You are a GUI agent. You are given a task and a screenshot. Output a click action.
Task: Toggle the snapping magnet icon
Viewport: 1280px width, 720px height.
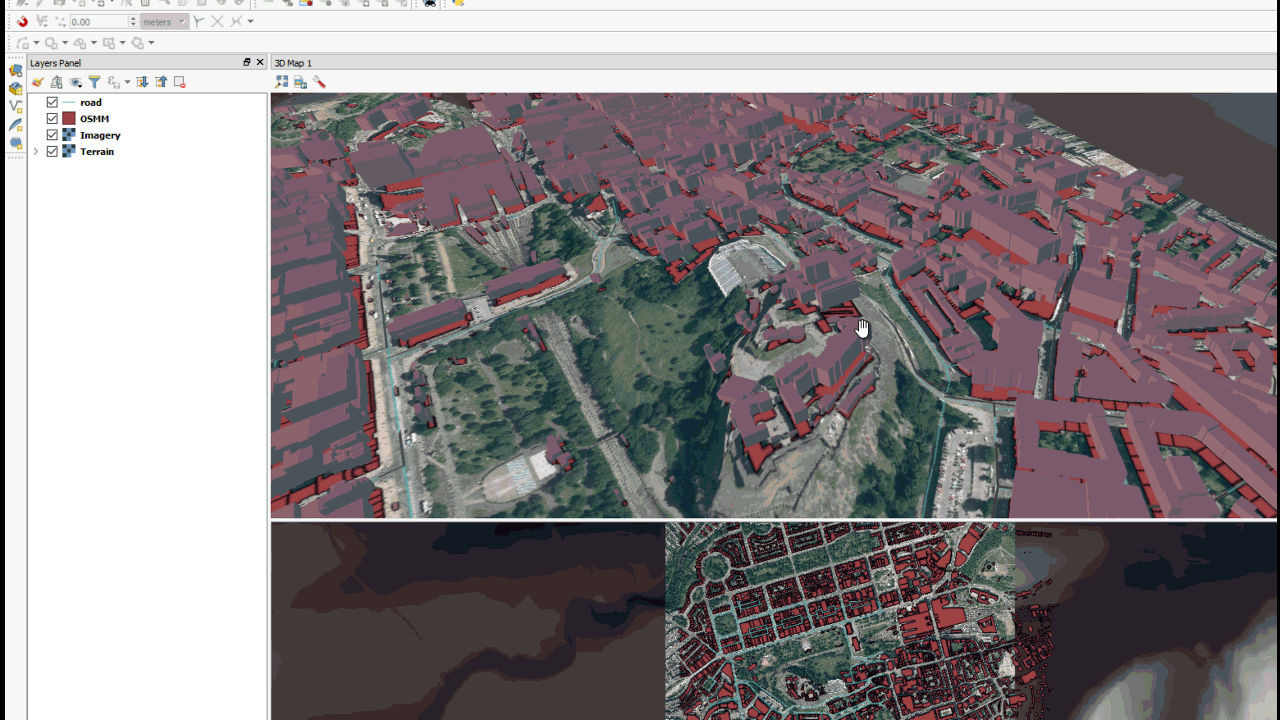(22, 21)
